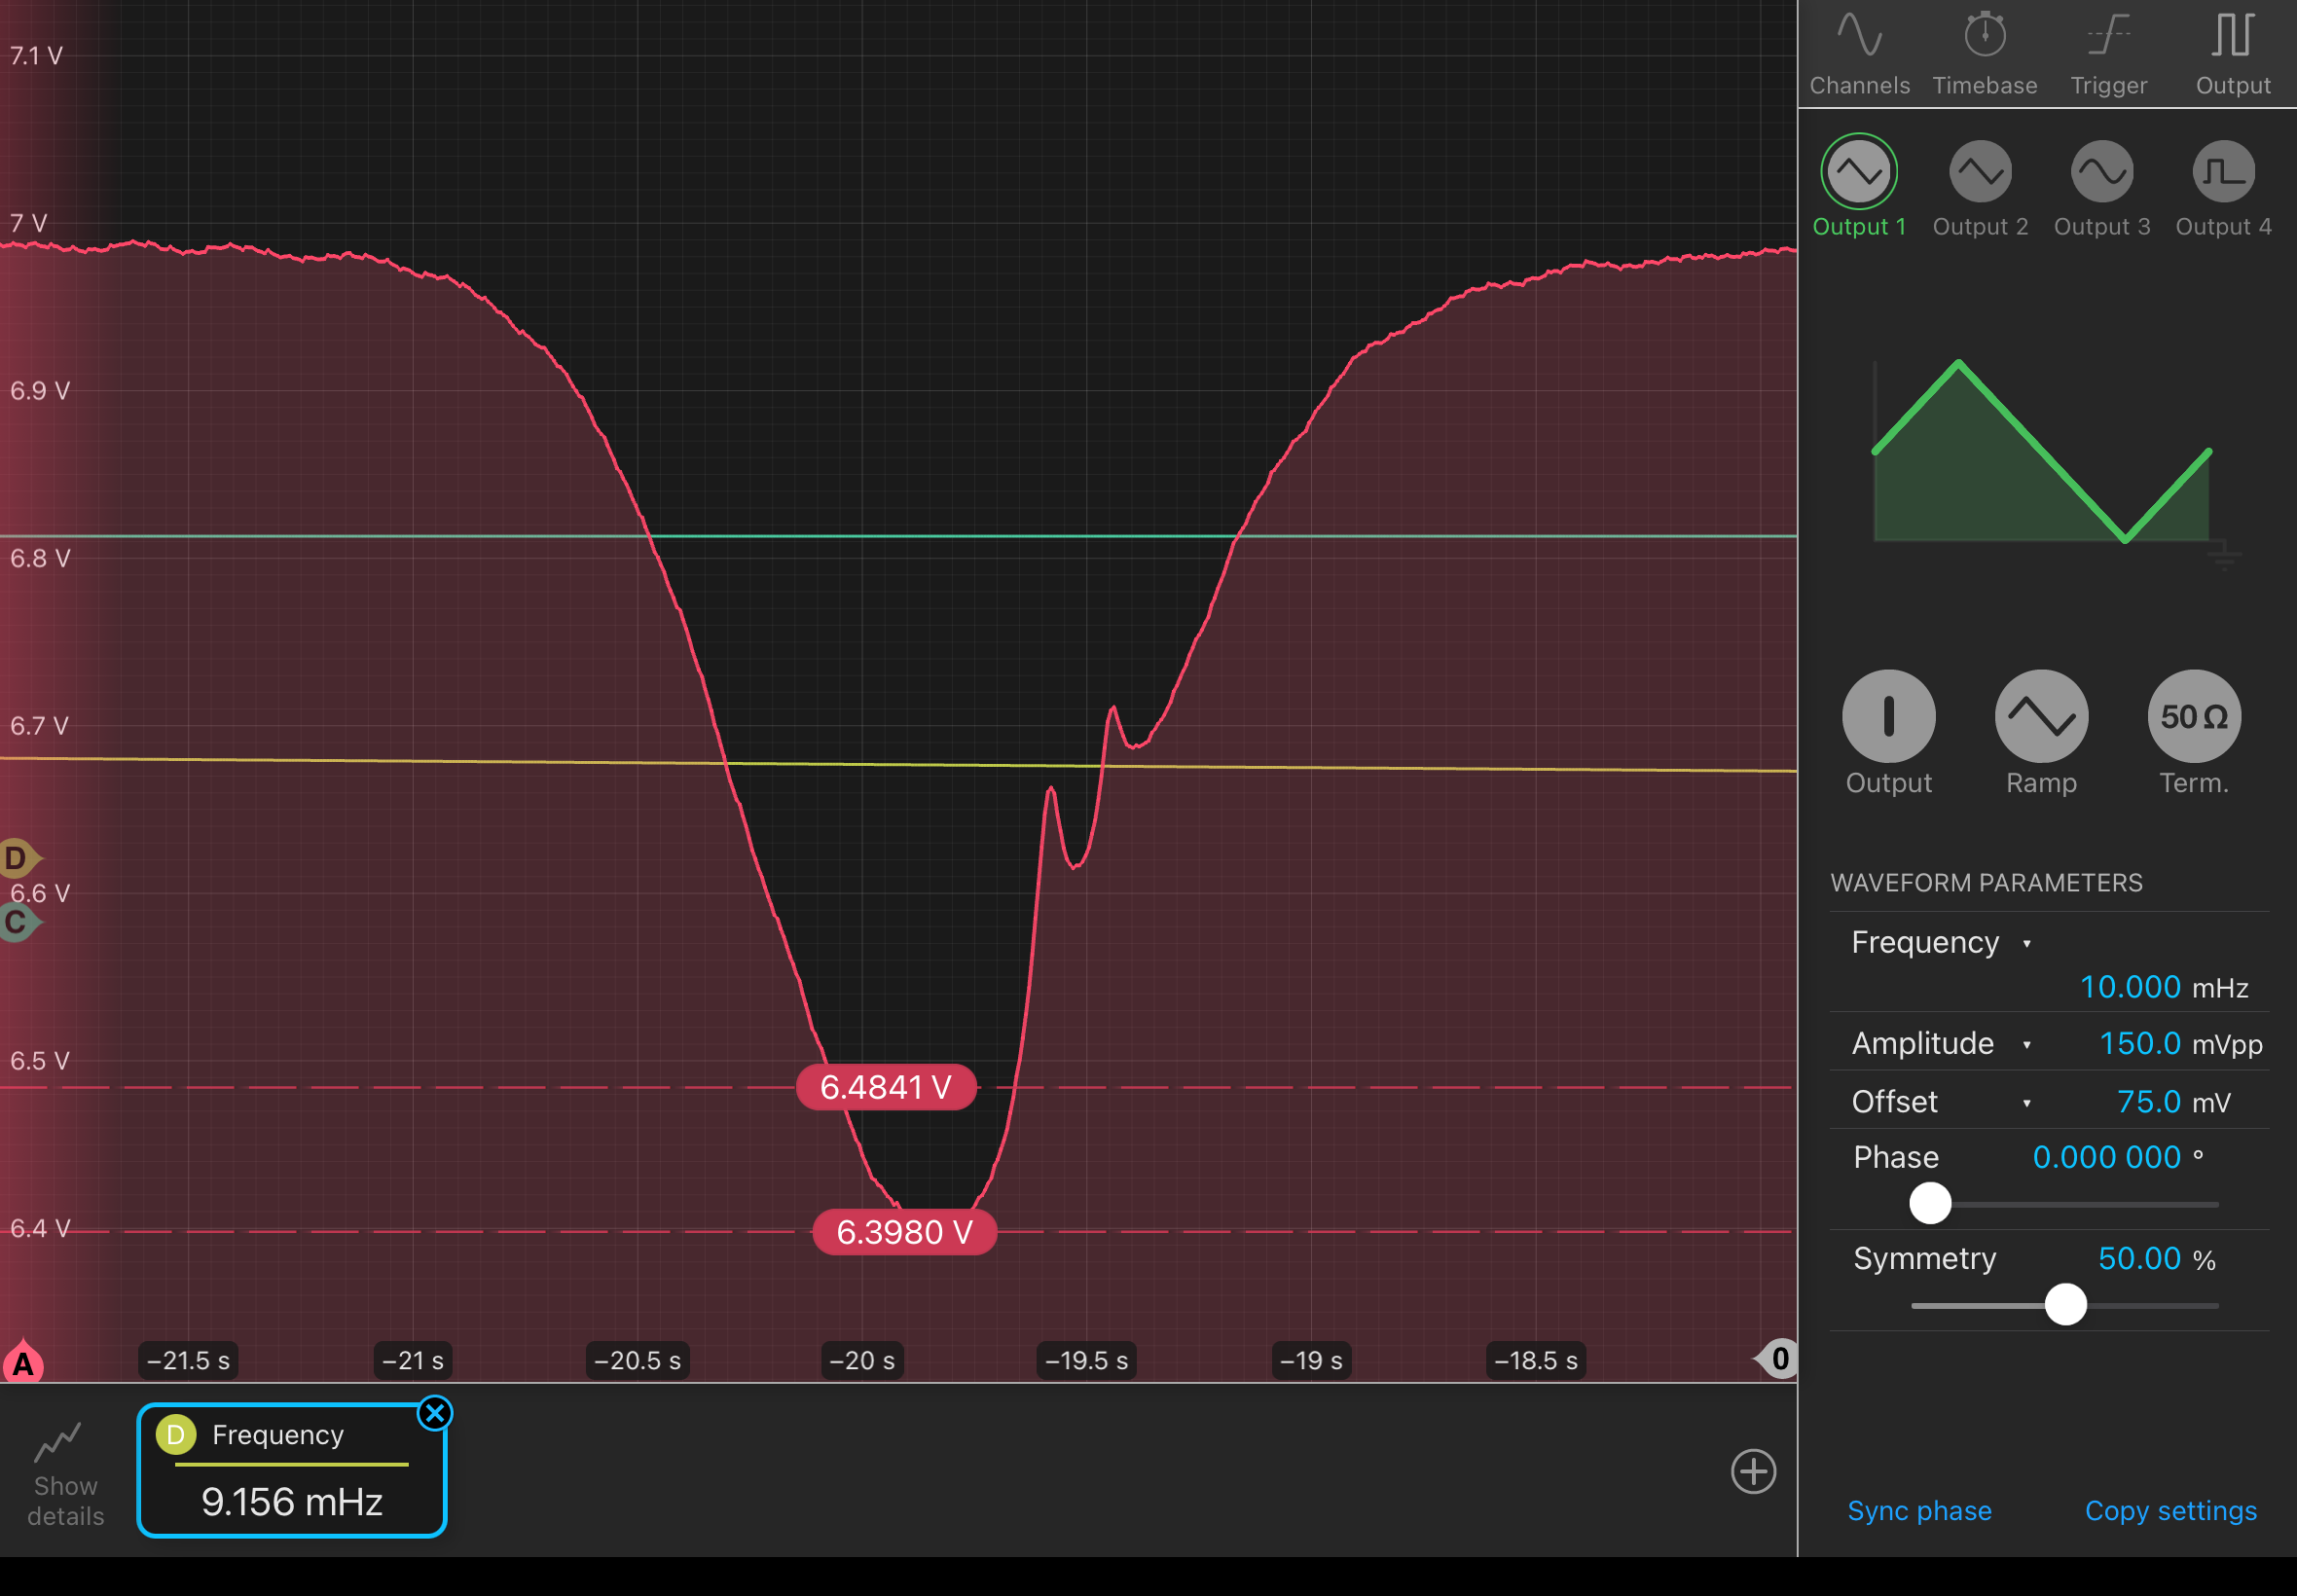Select the D Frequency measurement card
This screenshot has width=2297, height=1596.
pos(291,1470)
